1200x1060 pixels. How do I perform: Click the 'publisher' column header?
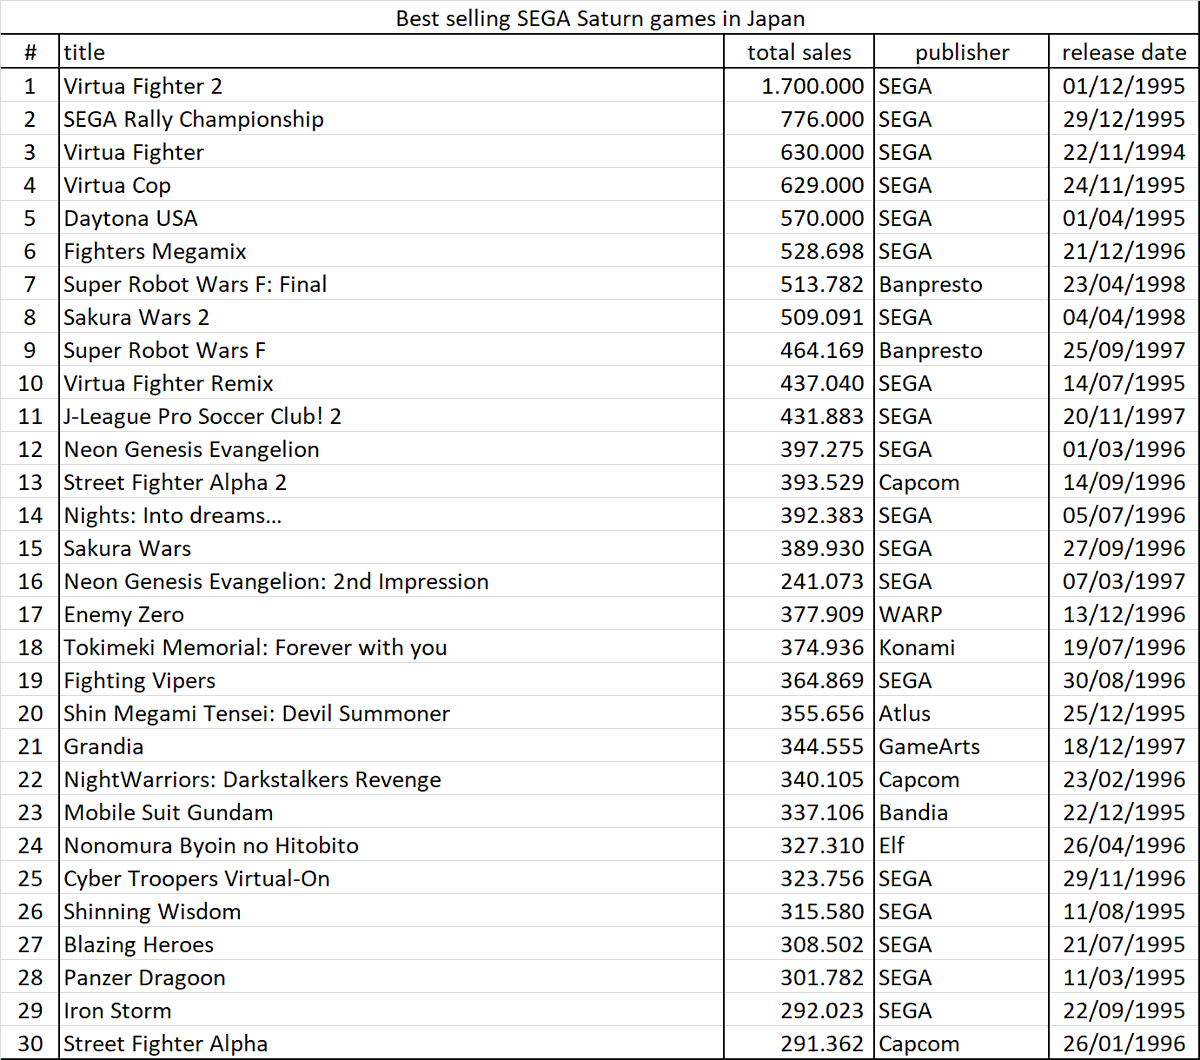tap(960, 52)
